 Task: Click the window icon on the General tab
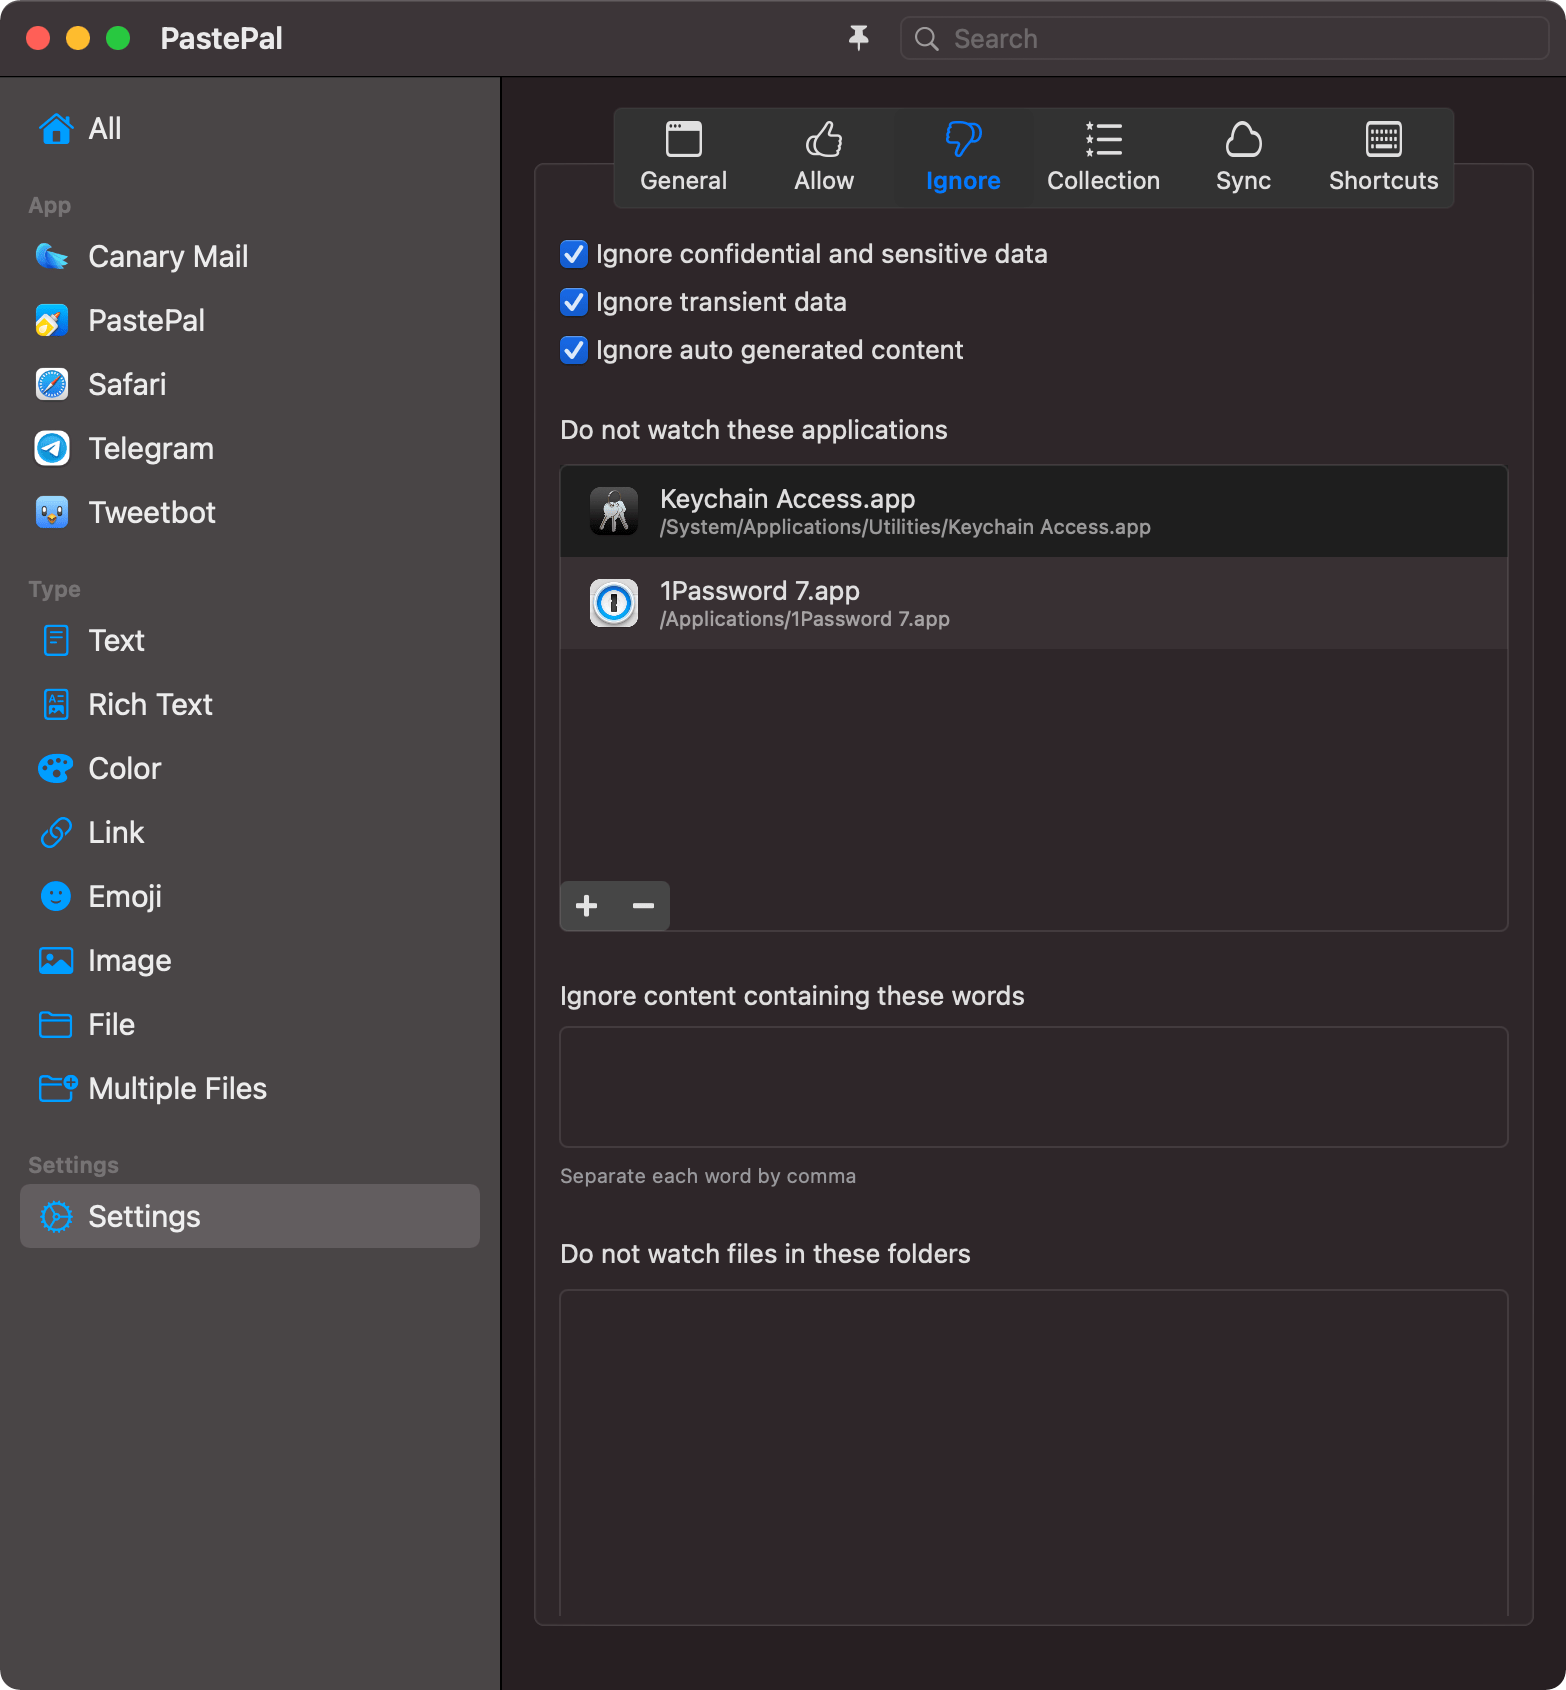click(x=684, y=139)
